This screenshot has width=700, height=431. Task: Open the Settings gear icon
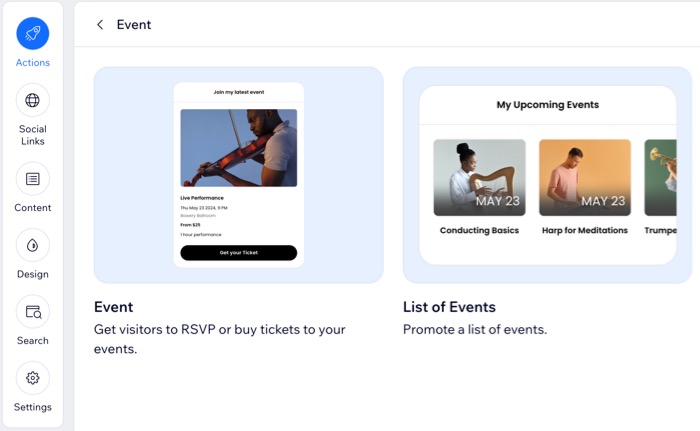pyautogui.click(x=33, y=378)
